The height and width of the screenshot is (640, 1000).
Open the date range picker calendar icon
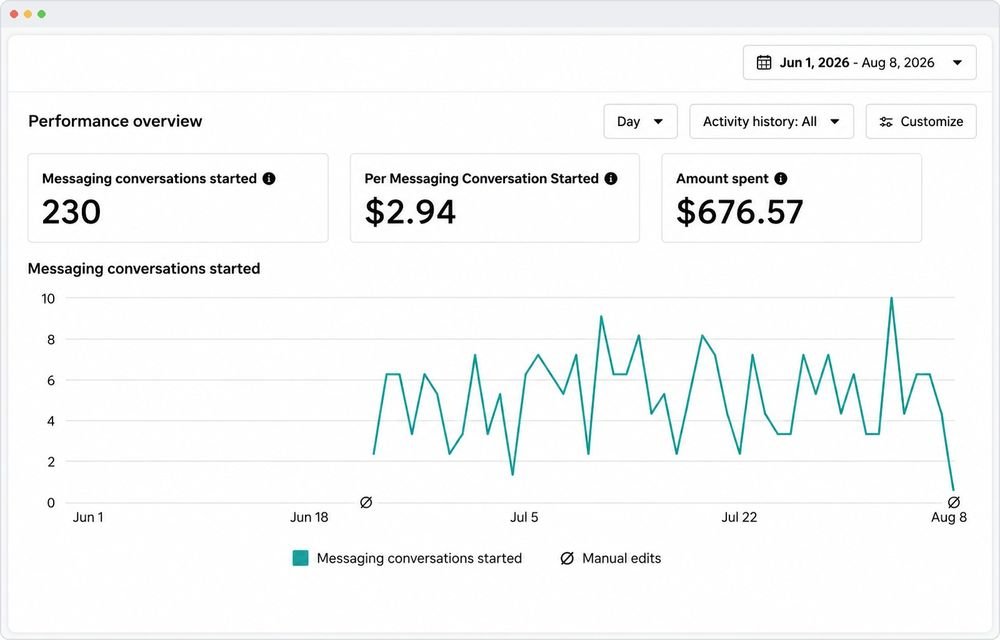click(763, 62)
